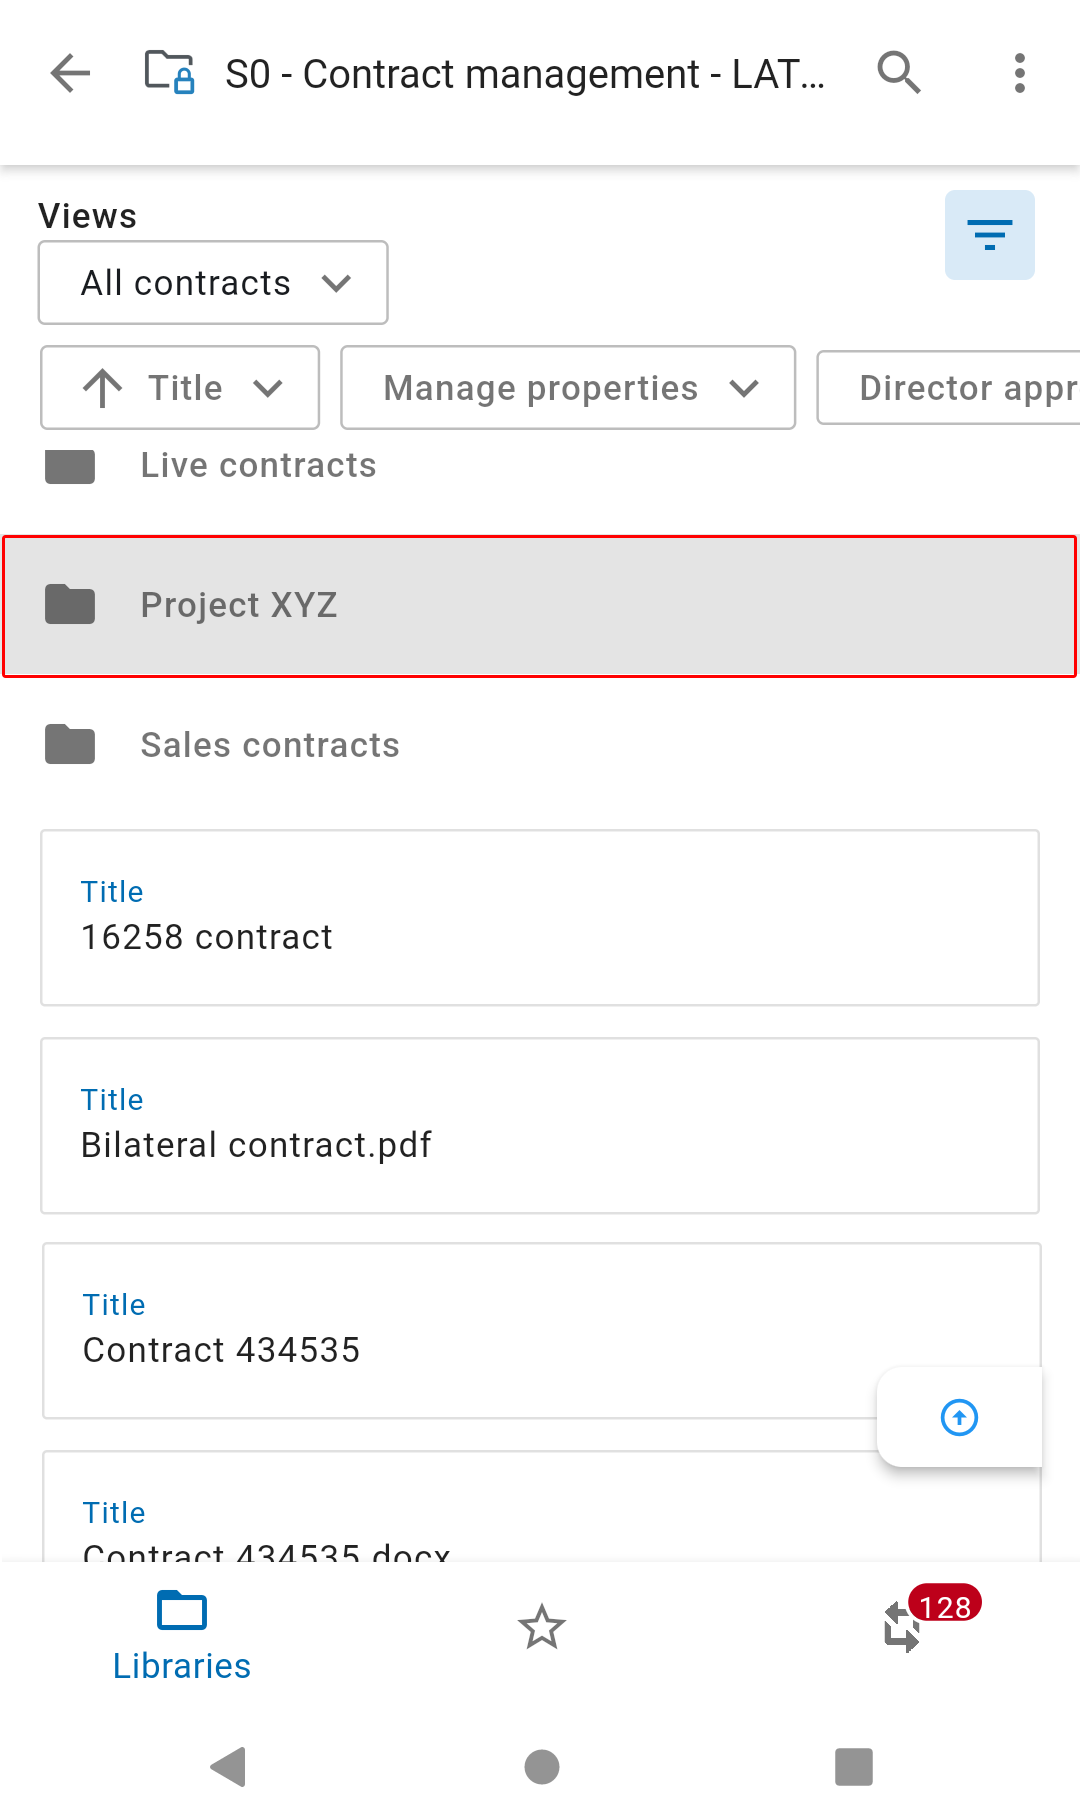Select the Director approval filter chip
This screenshot has width=1080, height=1815.
[948, 387]
